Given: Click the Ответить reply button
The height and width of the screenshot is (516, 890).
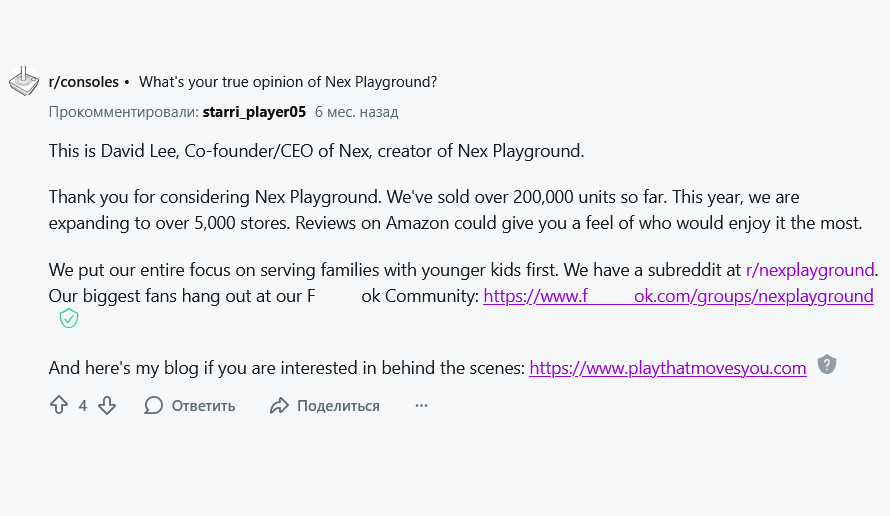Looking at the screenshot, I should click(190, 405).
